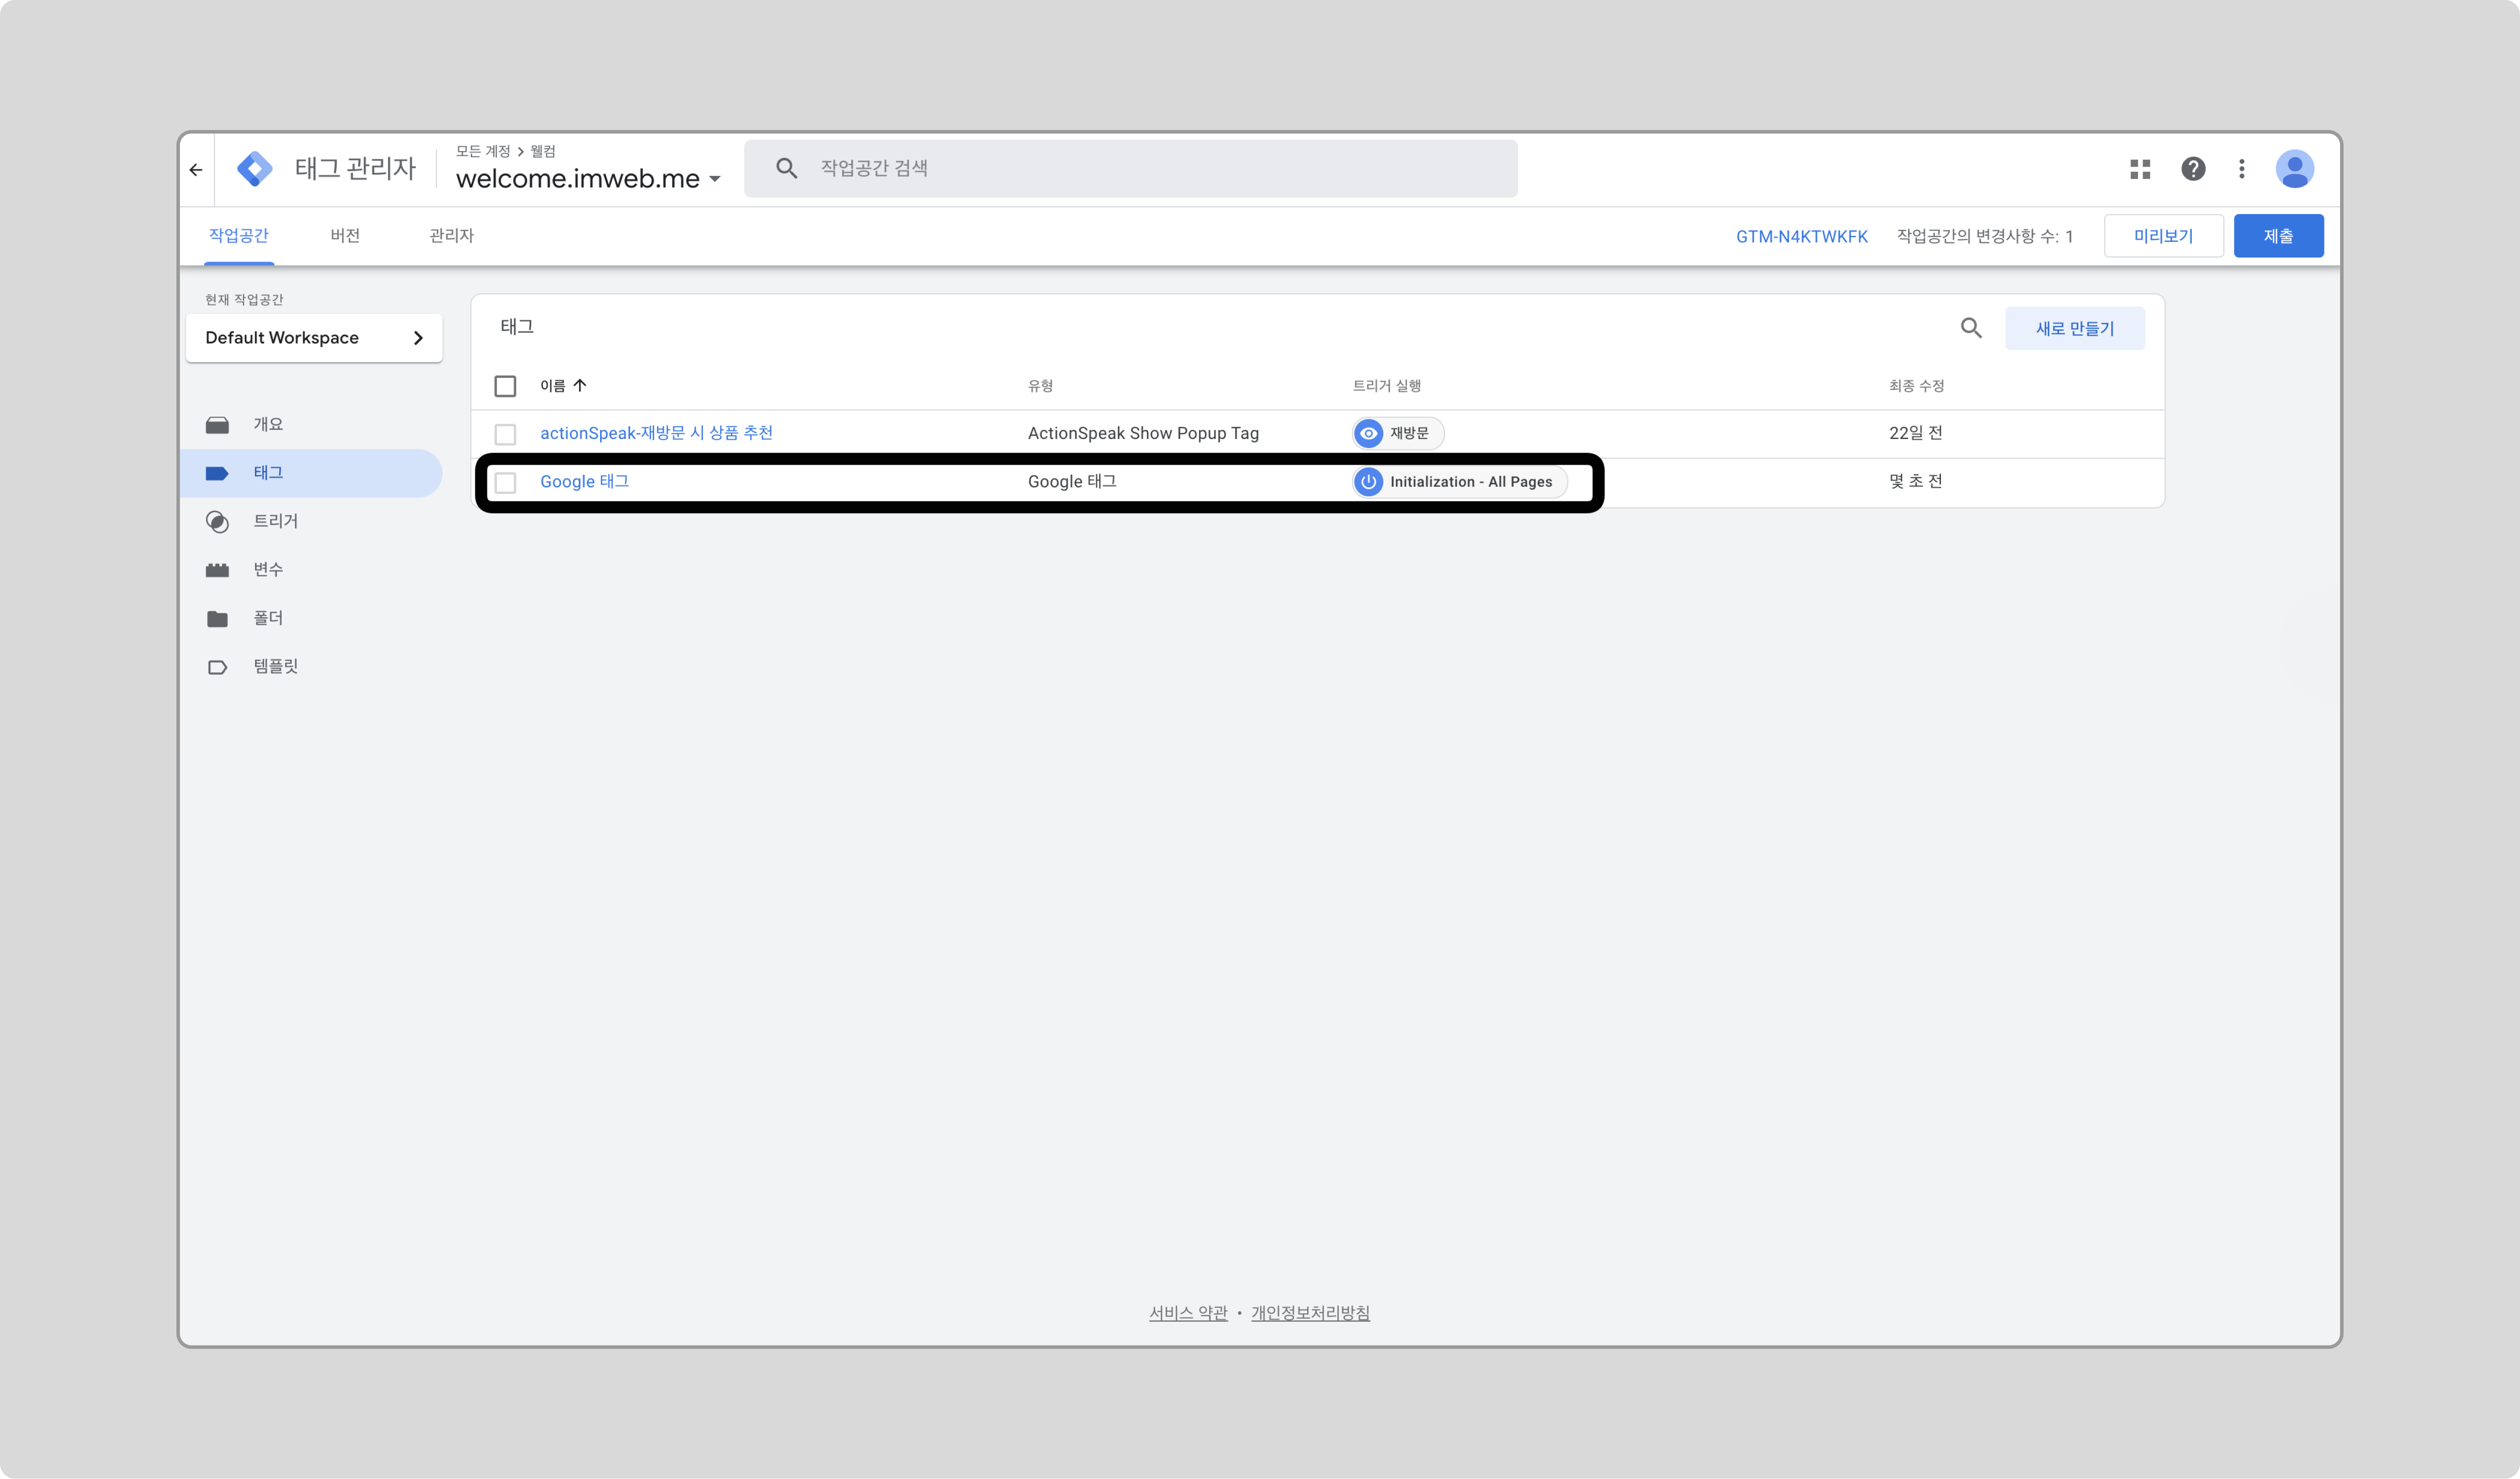Viewport: 2520px width, 1479px height.
Task: Click the Initialization - All Pages trigger chip
Action: [x=1459, y=482]
